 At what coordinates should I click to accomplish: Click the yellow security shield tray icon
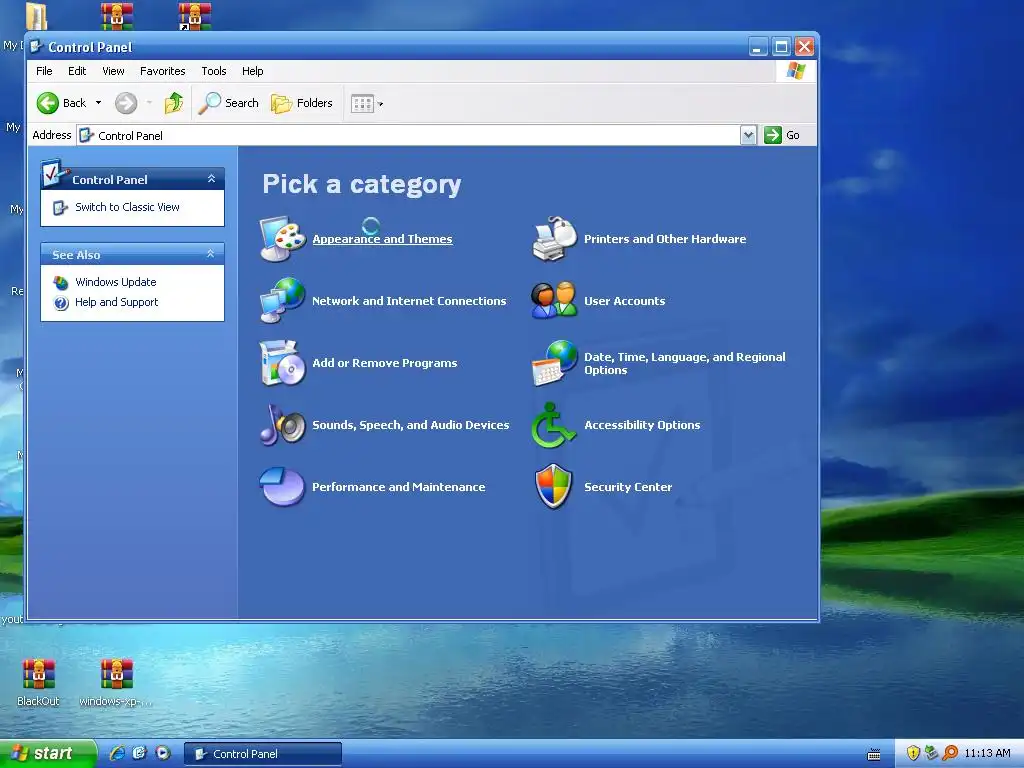tap(913, 753)
